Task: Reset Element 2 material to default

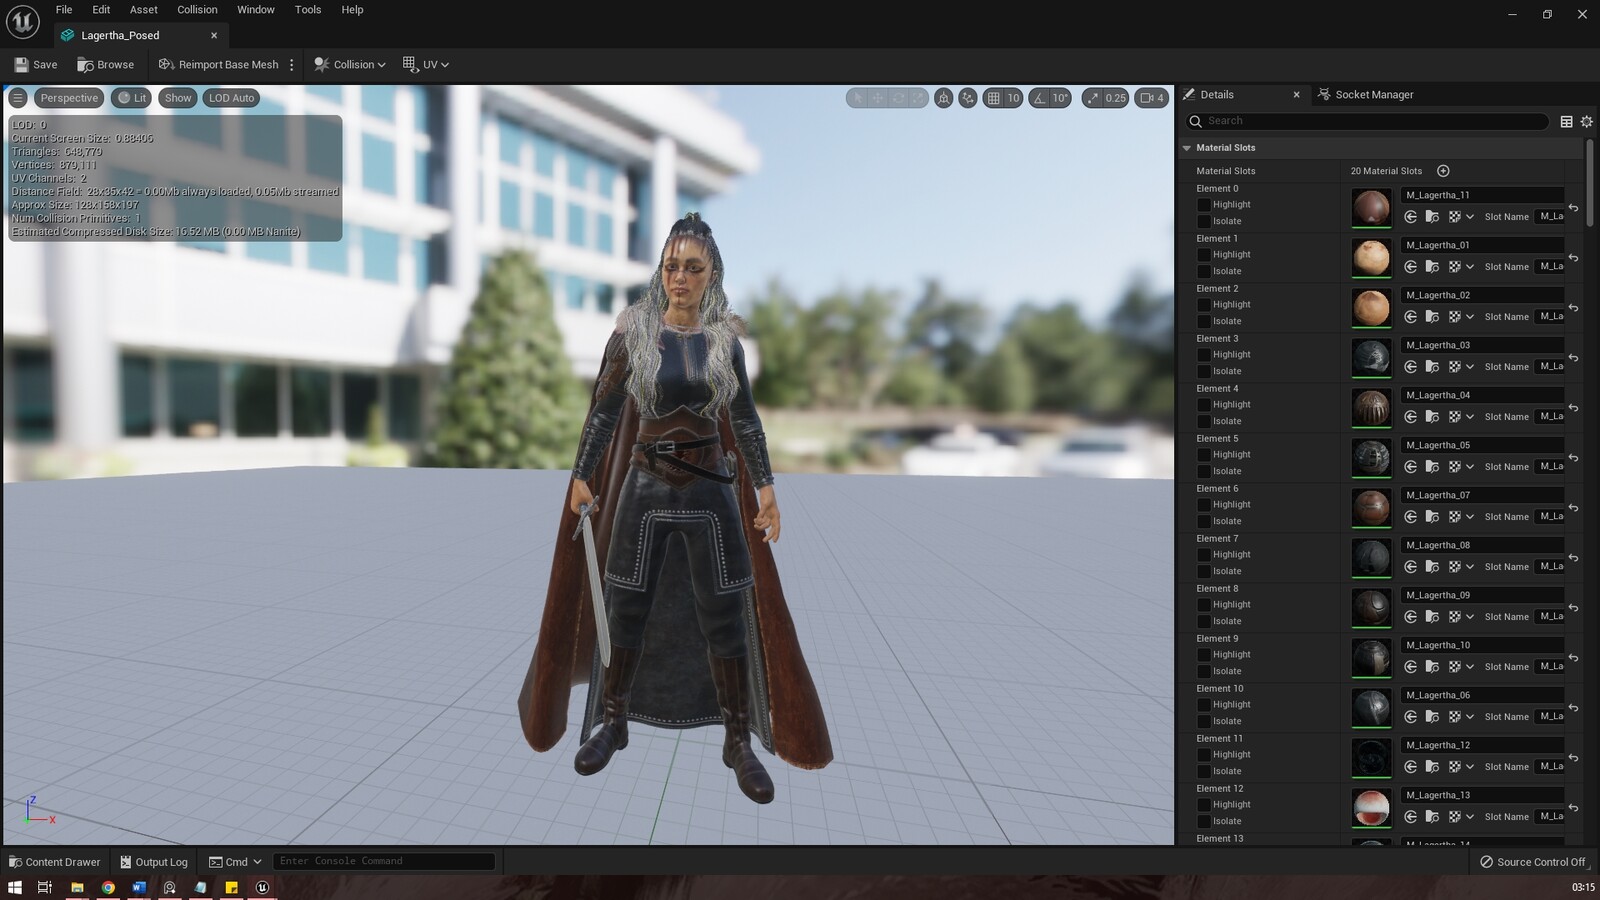Action: 1573,308
